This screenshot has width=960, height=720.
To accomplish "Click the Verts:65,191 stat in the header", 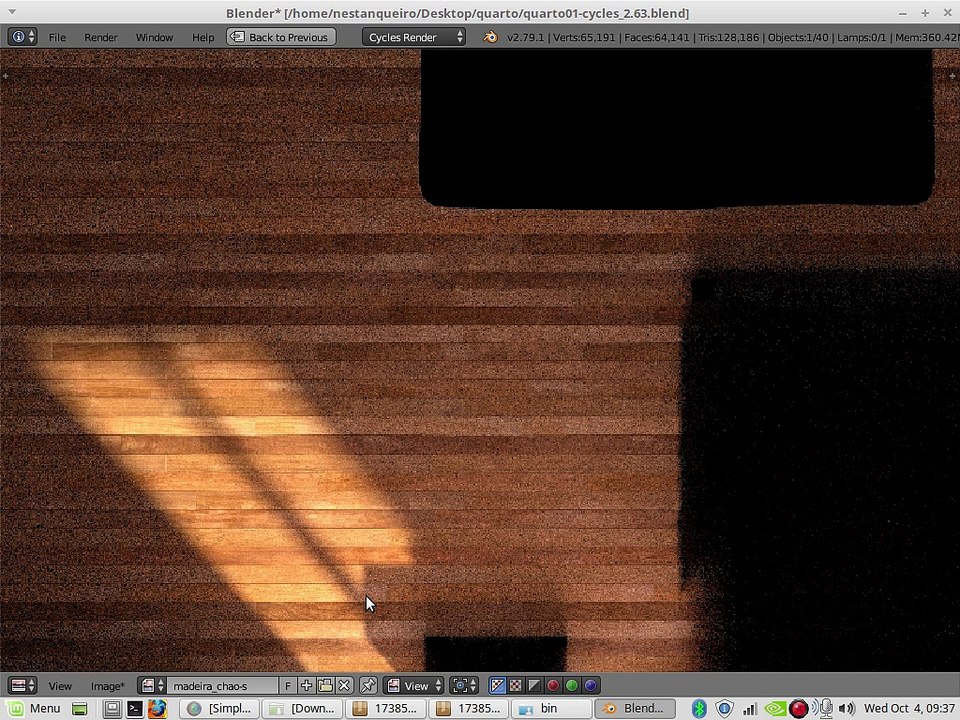I will tap(584, 37).
